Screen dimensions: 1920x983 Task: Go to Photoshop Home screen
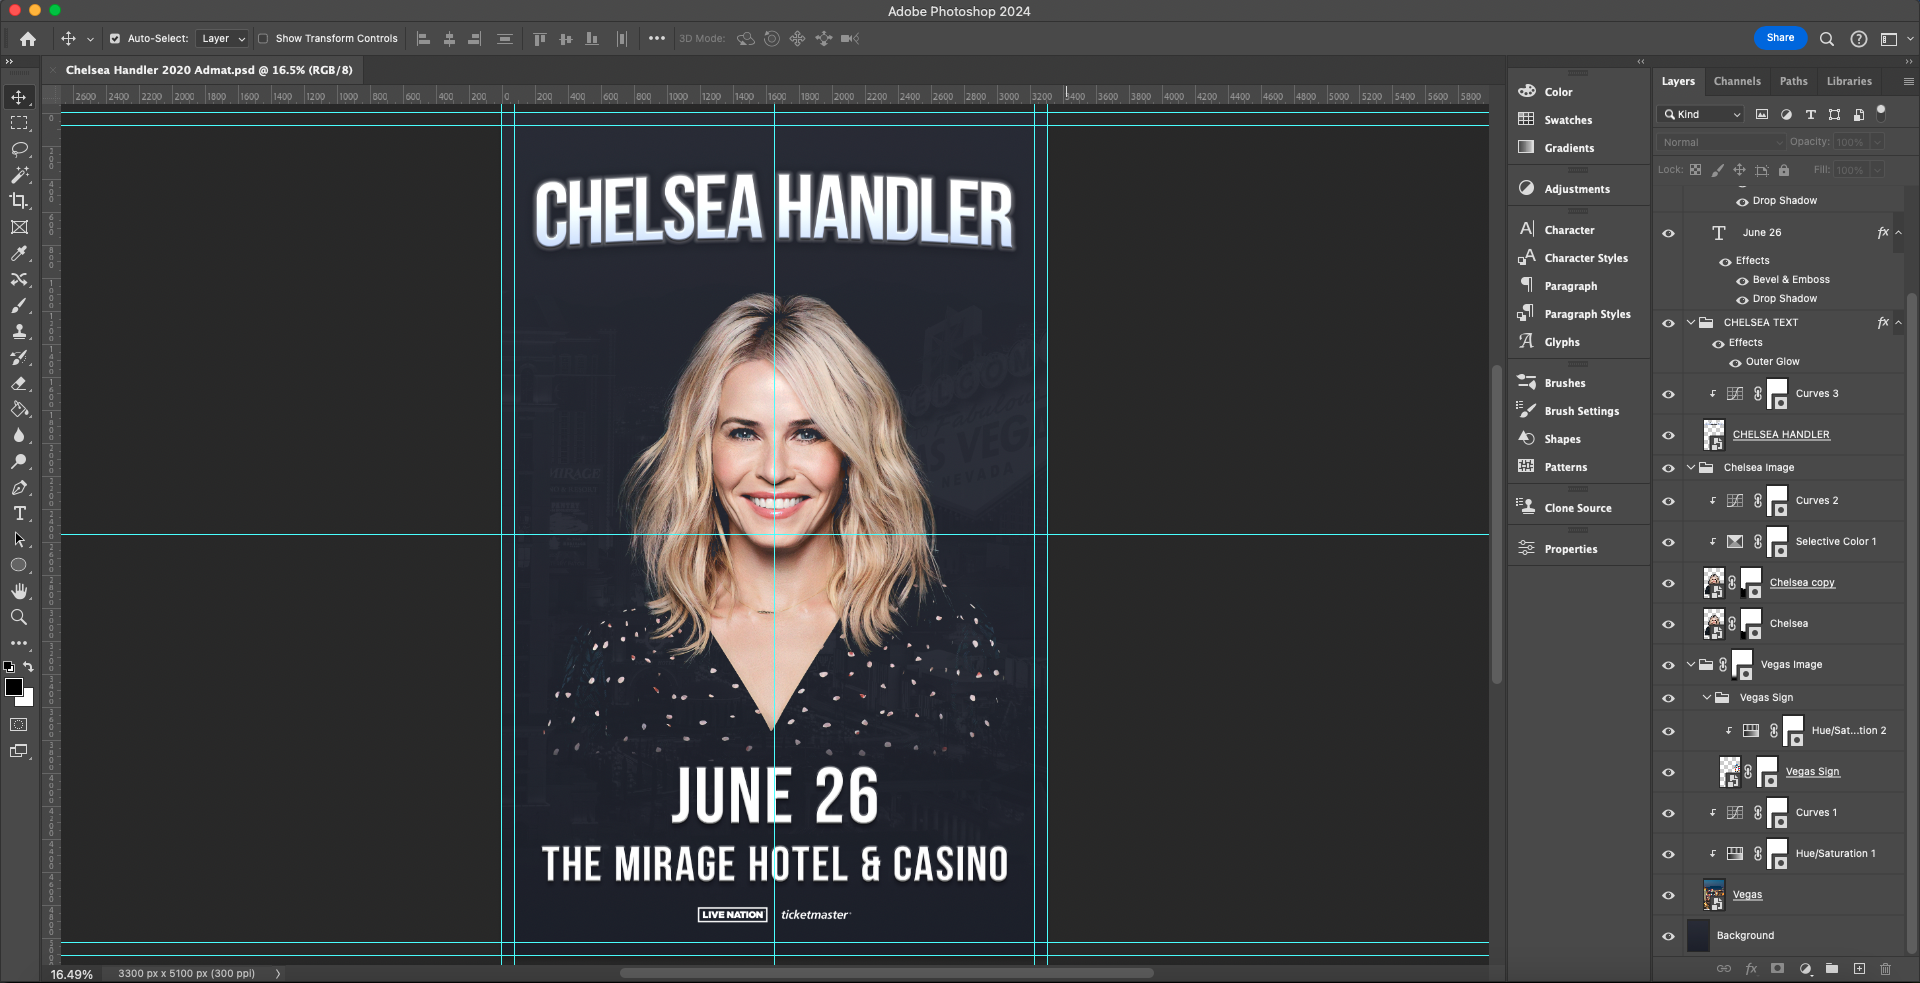[28, 39]
